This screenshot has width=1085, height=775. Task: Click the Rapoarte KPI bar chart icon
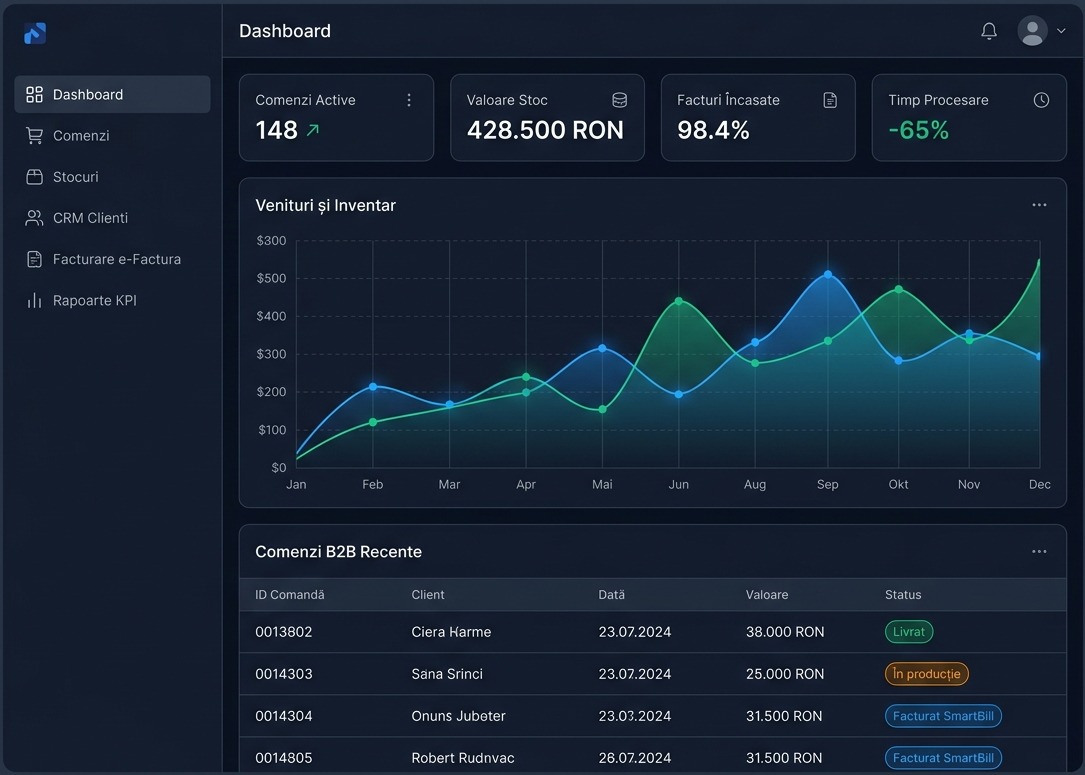(34, 300)
